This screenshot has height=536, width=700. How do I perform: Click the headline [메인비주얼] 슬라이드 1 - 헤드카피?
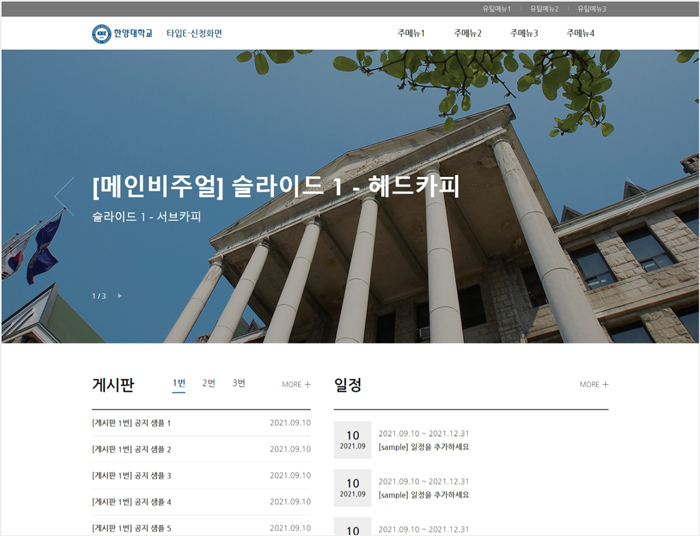tap(276, 187)
